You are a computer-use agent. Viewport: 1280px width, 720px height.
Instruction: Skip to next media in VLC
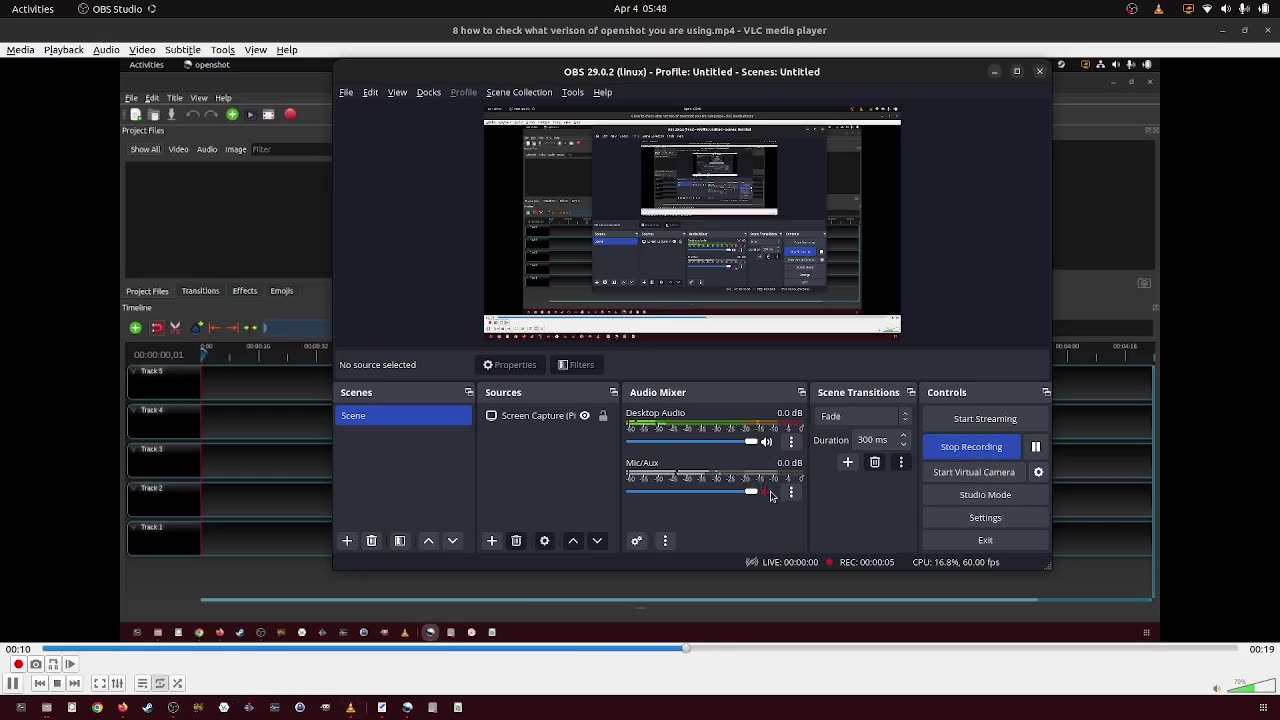coord(74,683)
